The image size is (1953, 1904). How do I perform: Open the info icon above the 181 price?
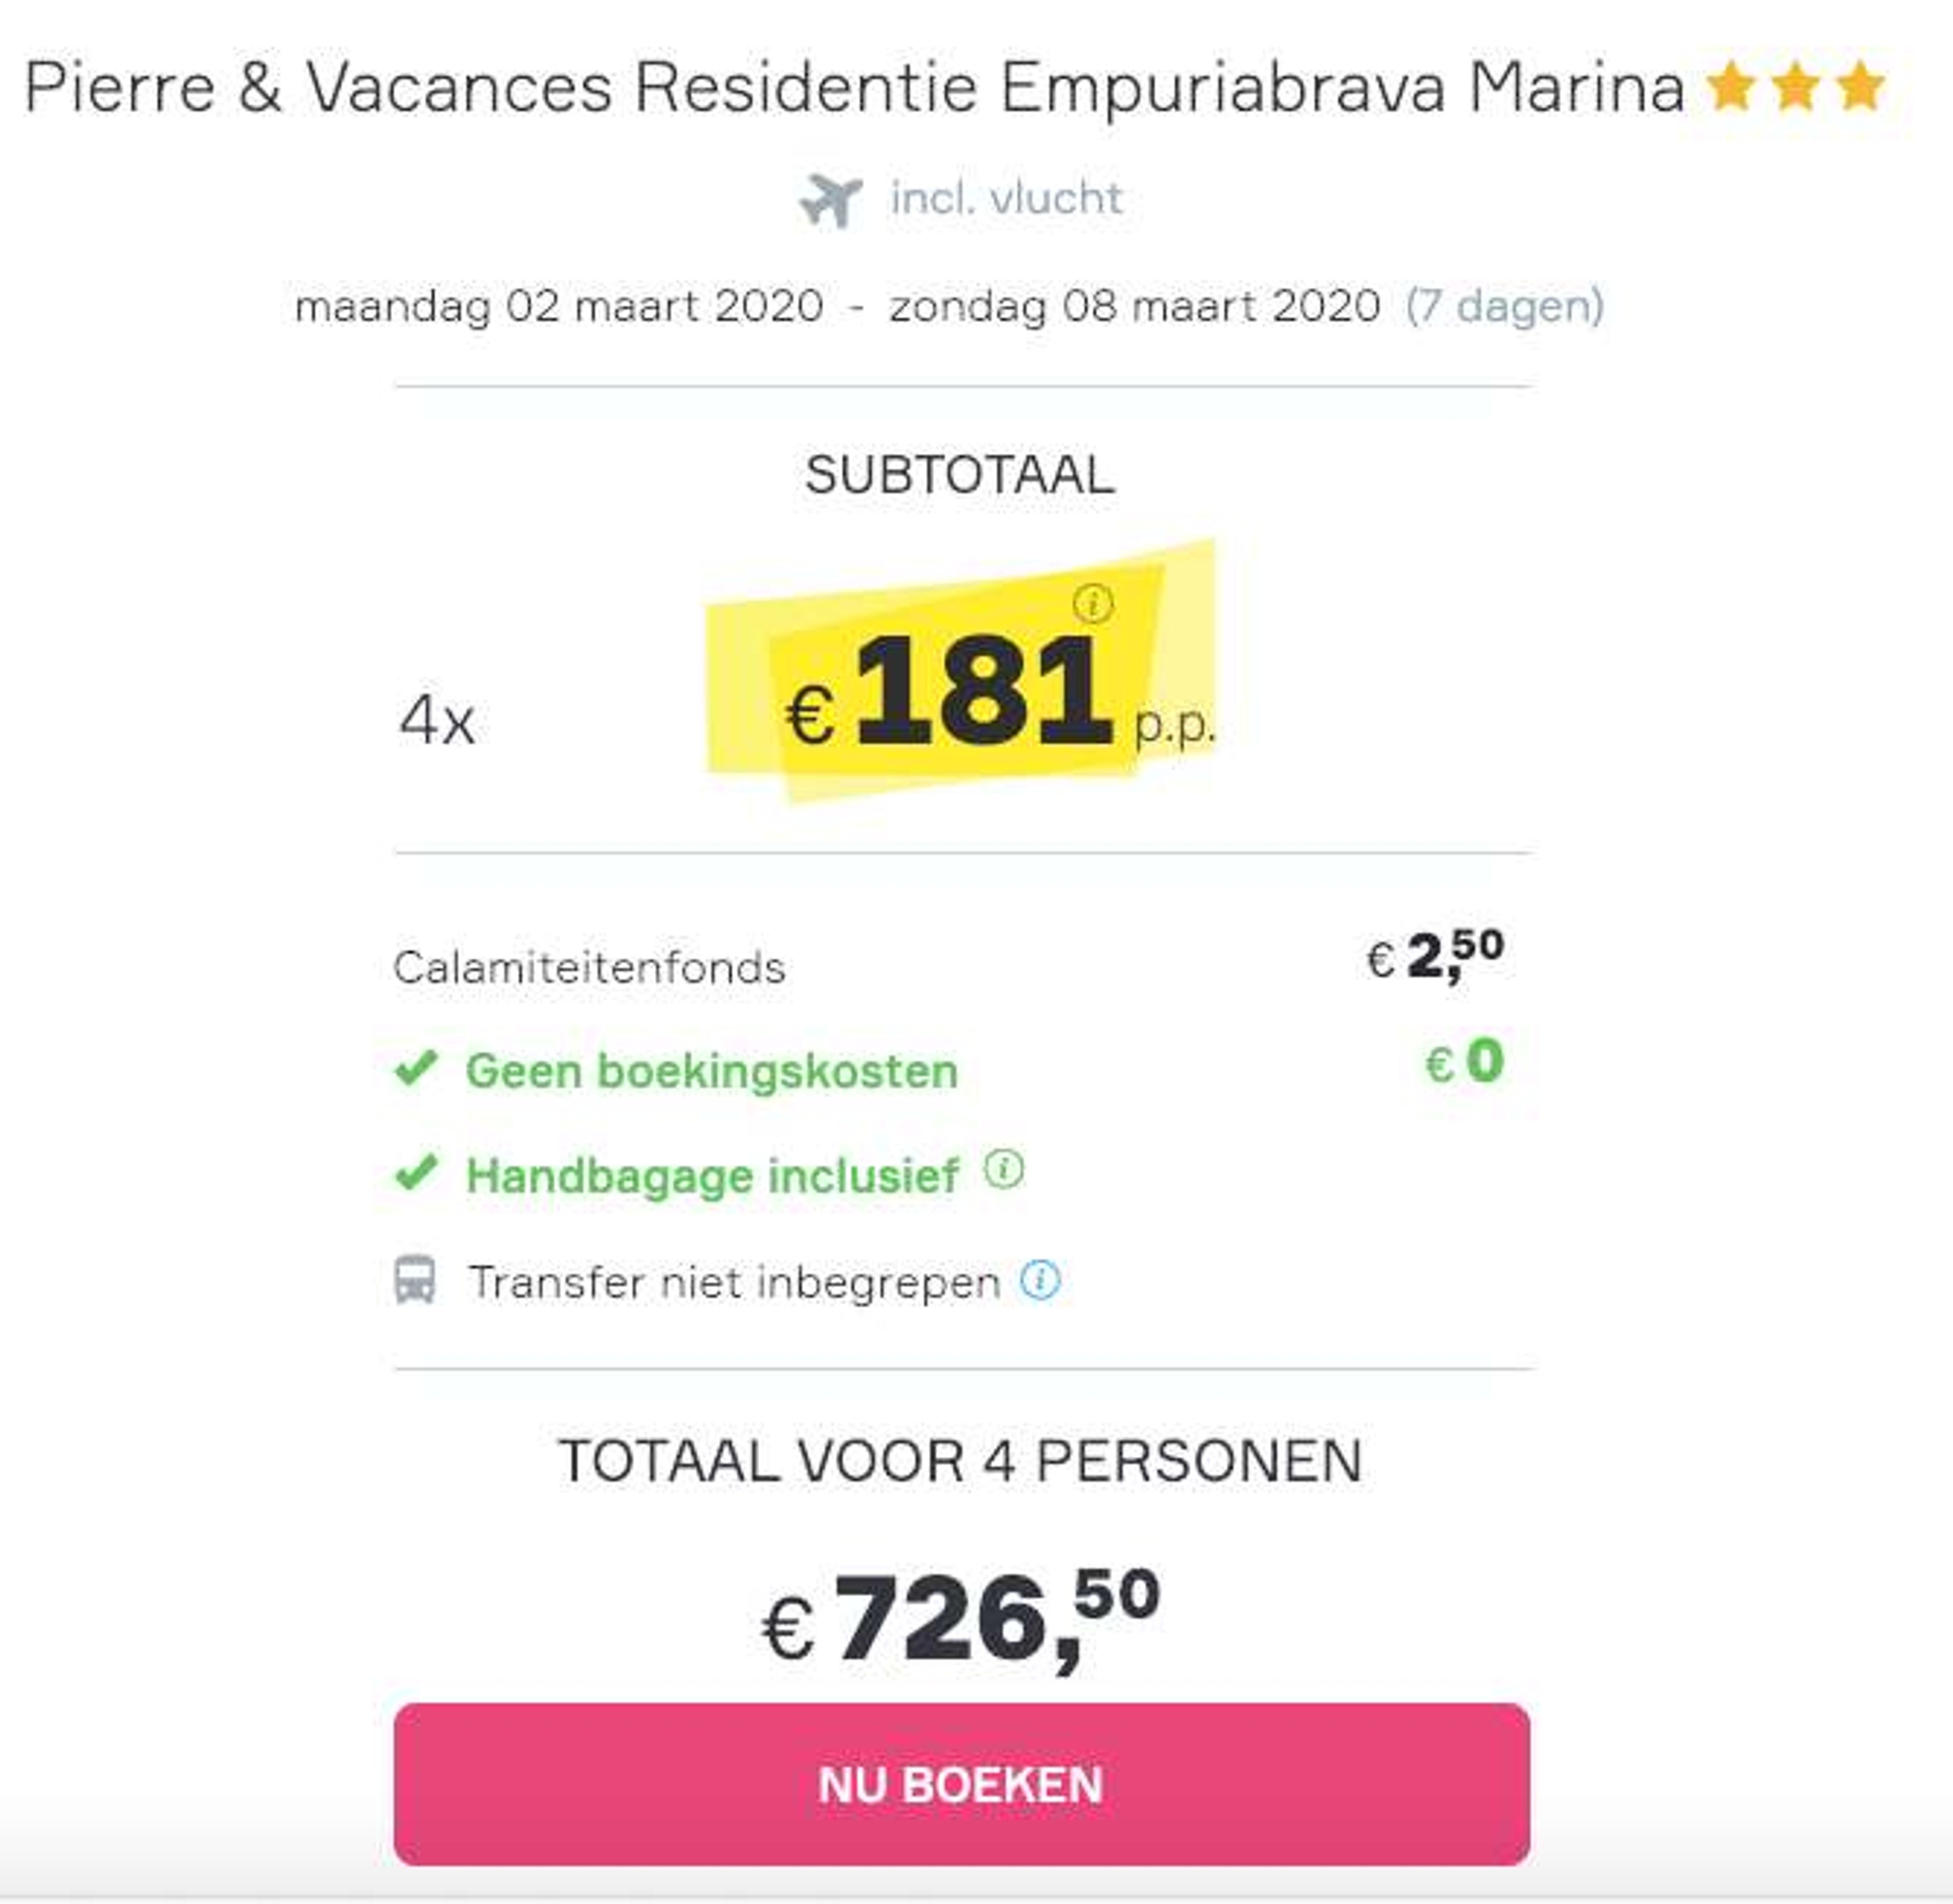1093,603
